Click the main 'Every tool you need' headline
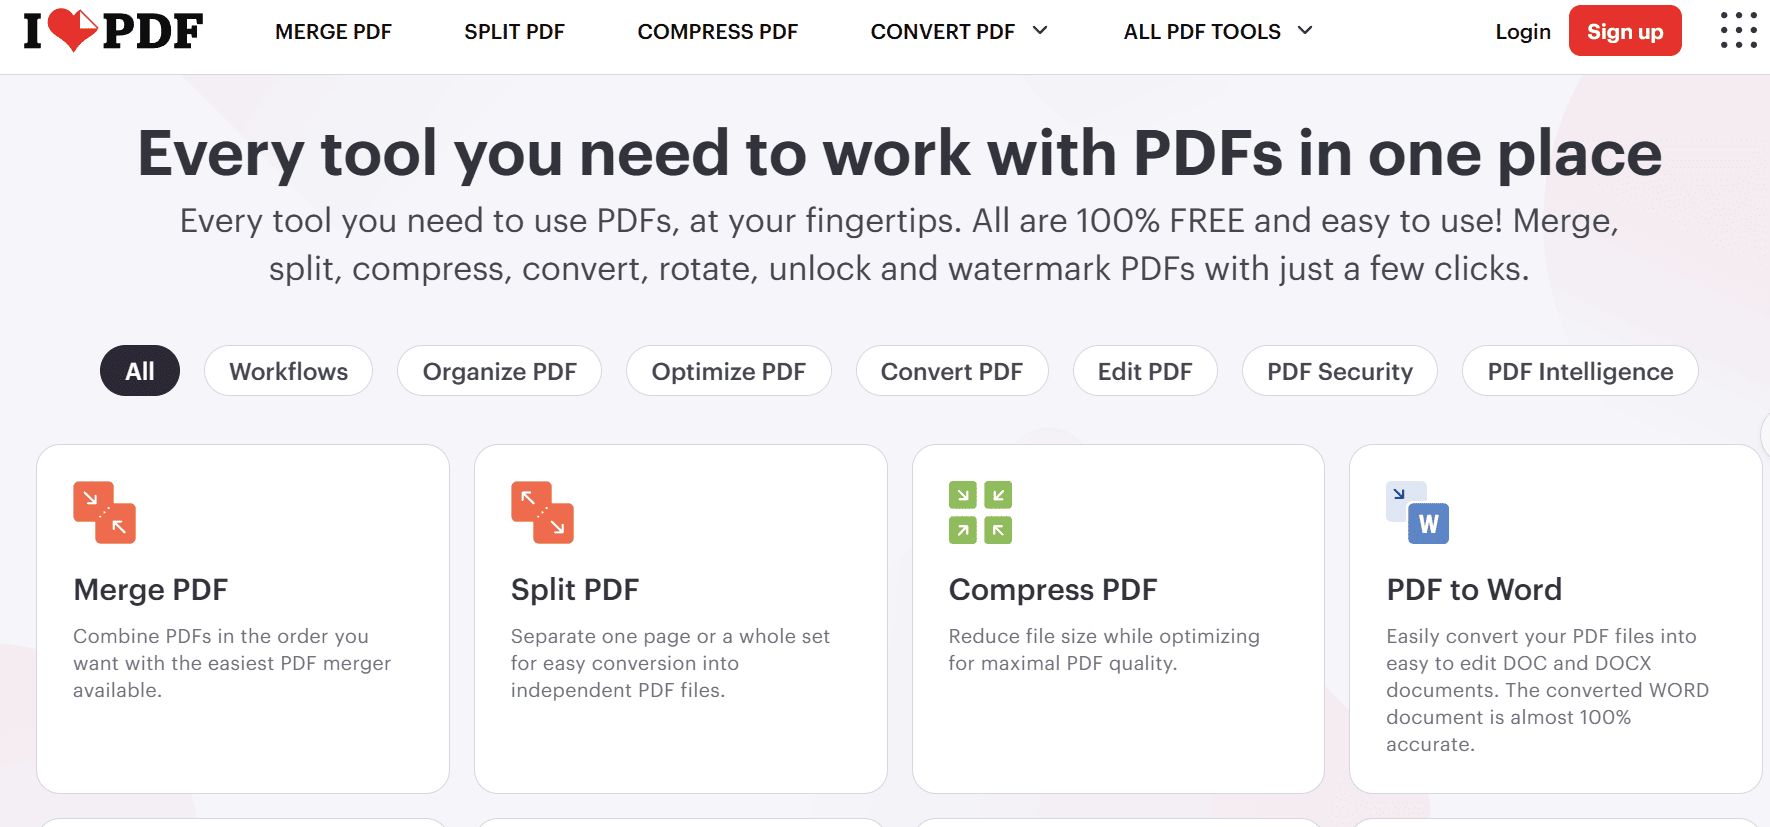This screenshot has width=1770, height=827. [899, 154]
